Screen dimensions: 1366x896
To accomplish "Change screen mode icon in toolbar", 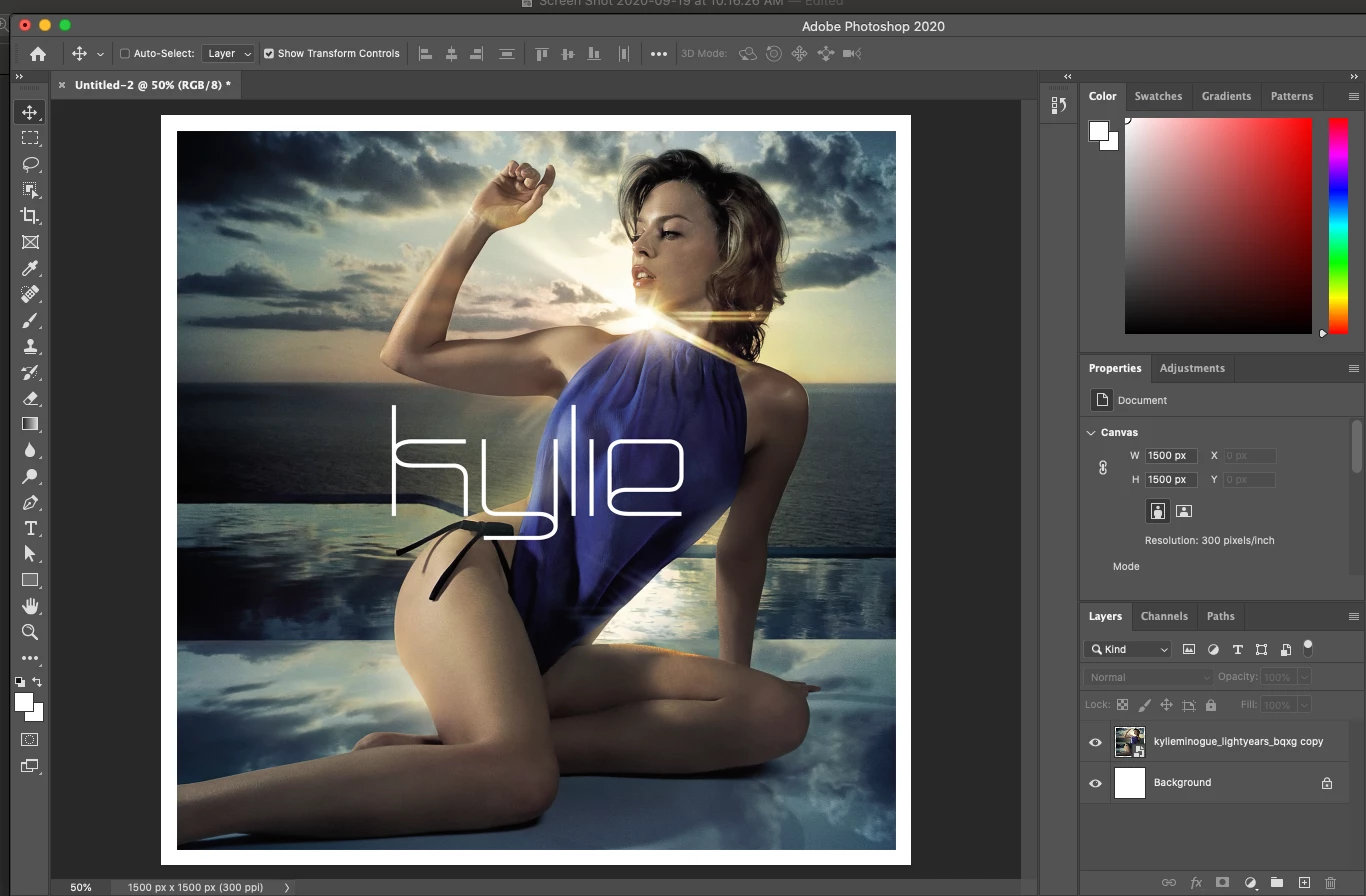I will point(30,766).
